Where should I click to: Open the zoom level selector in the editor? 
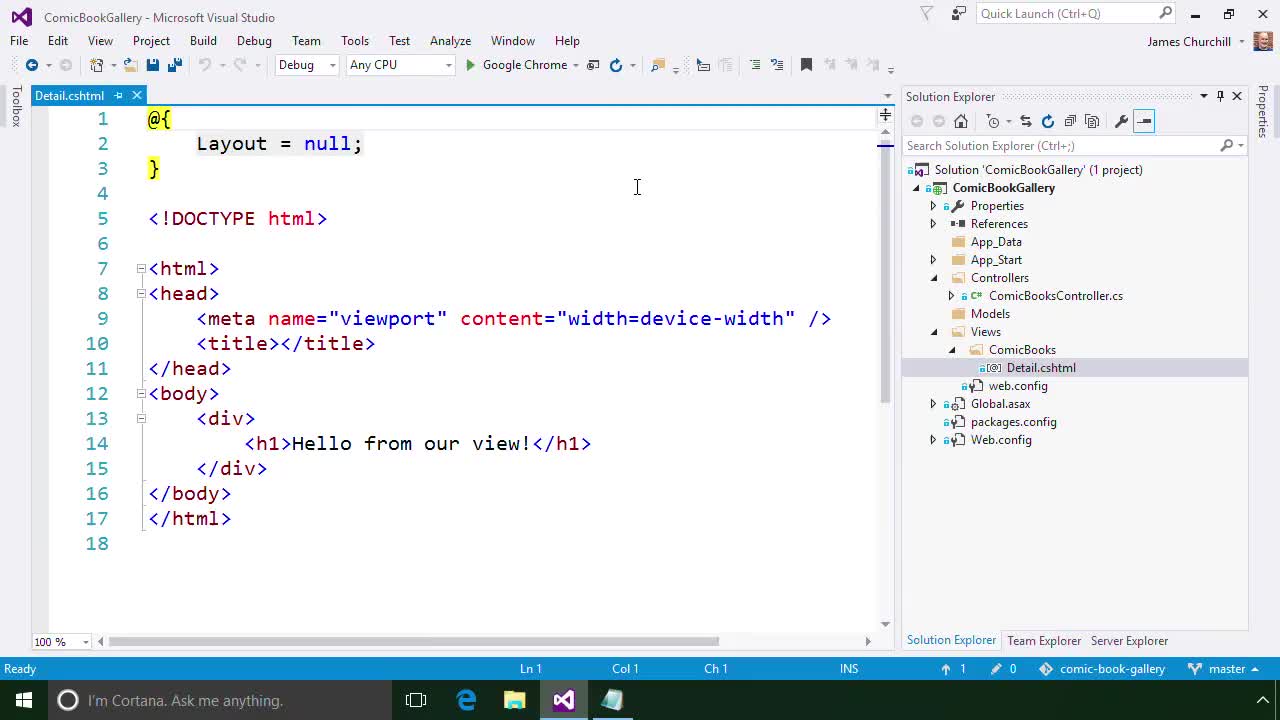pos(62,643)
